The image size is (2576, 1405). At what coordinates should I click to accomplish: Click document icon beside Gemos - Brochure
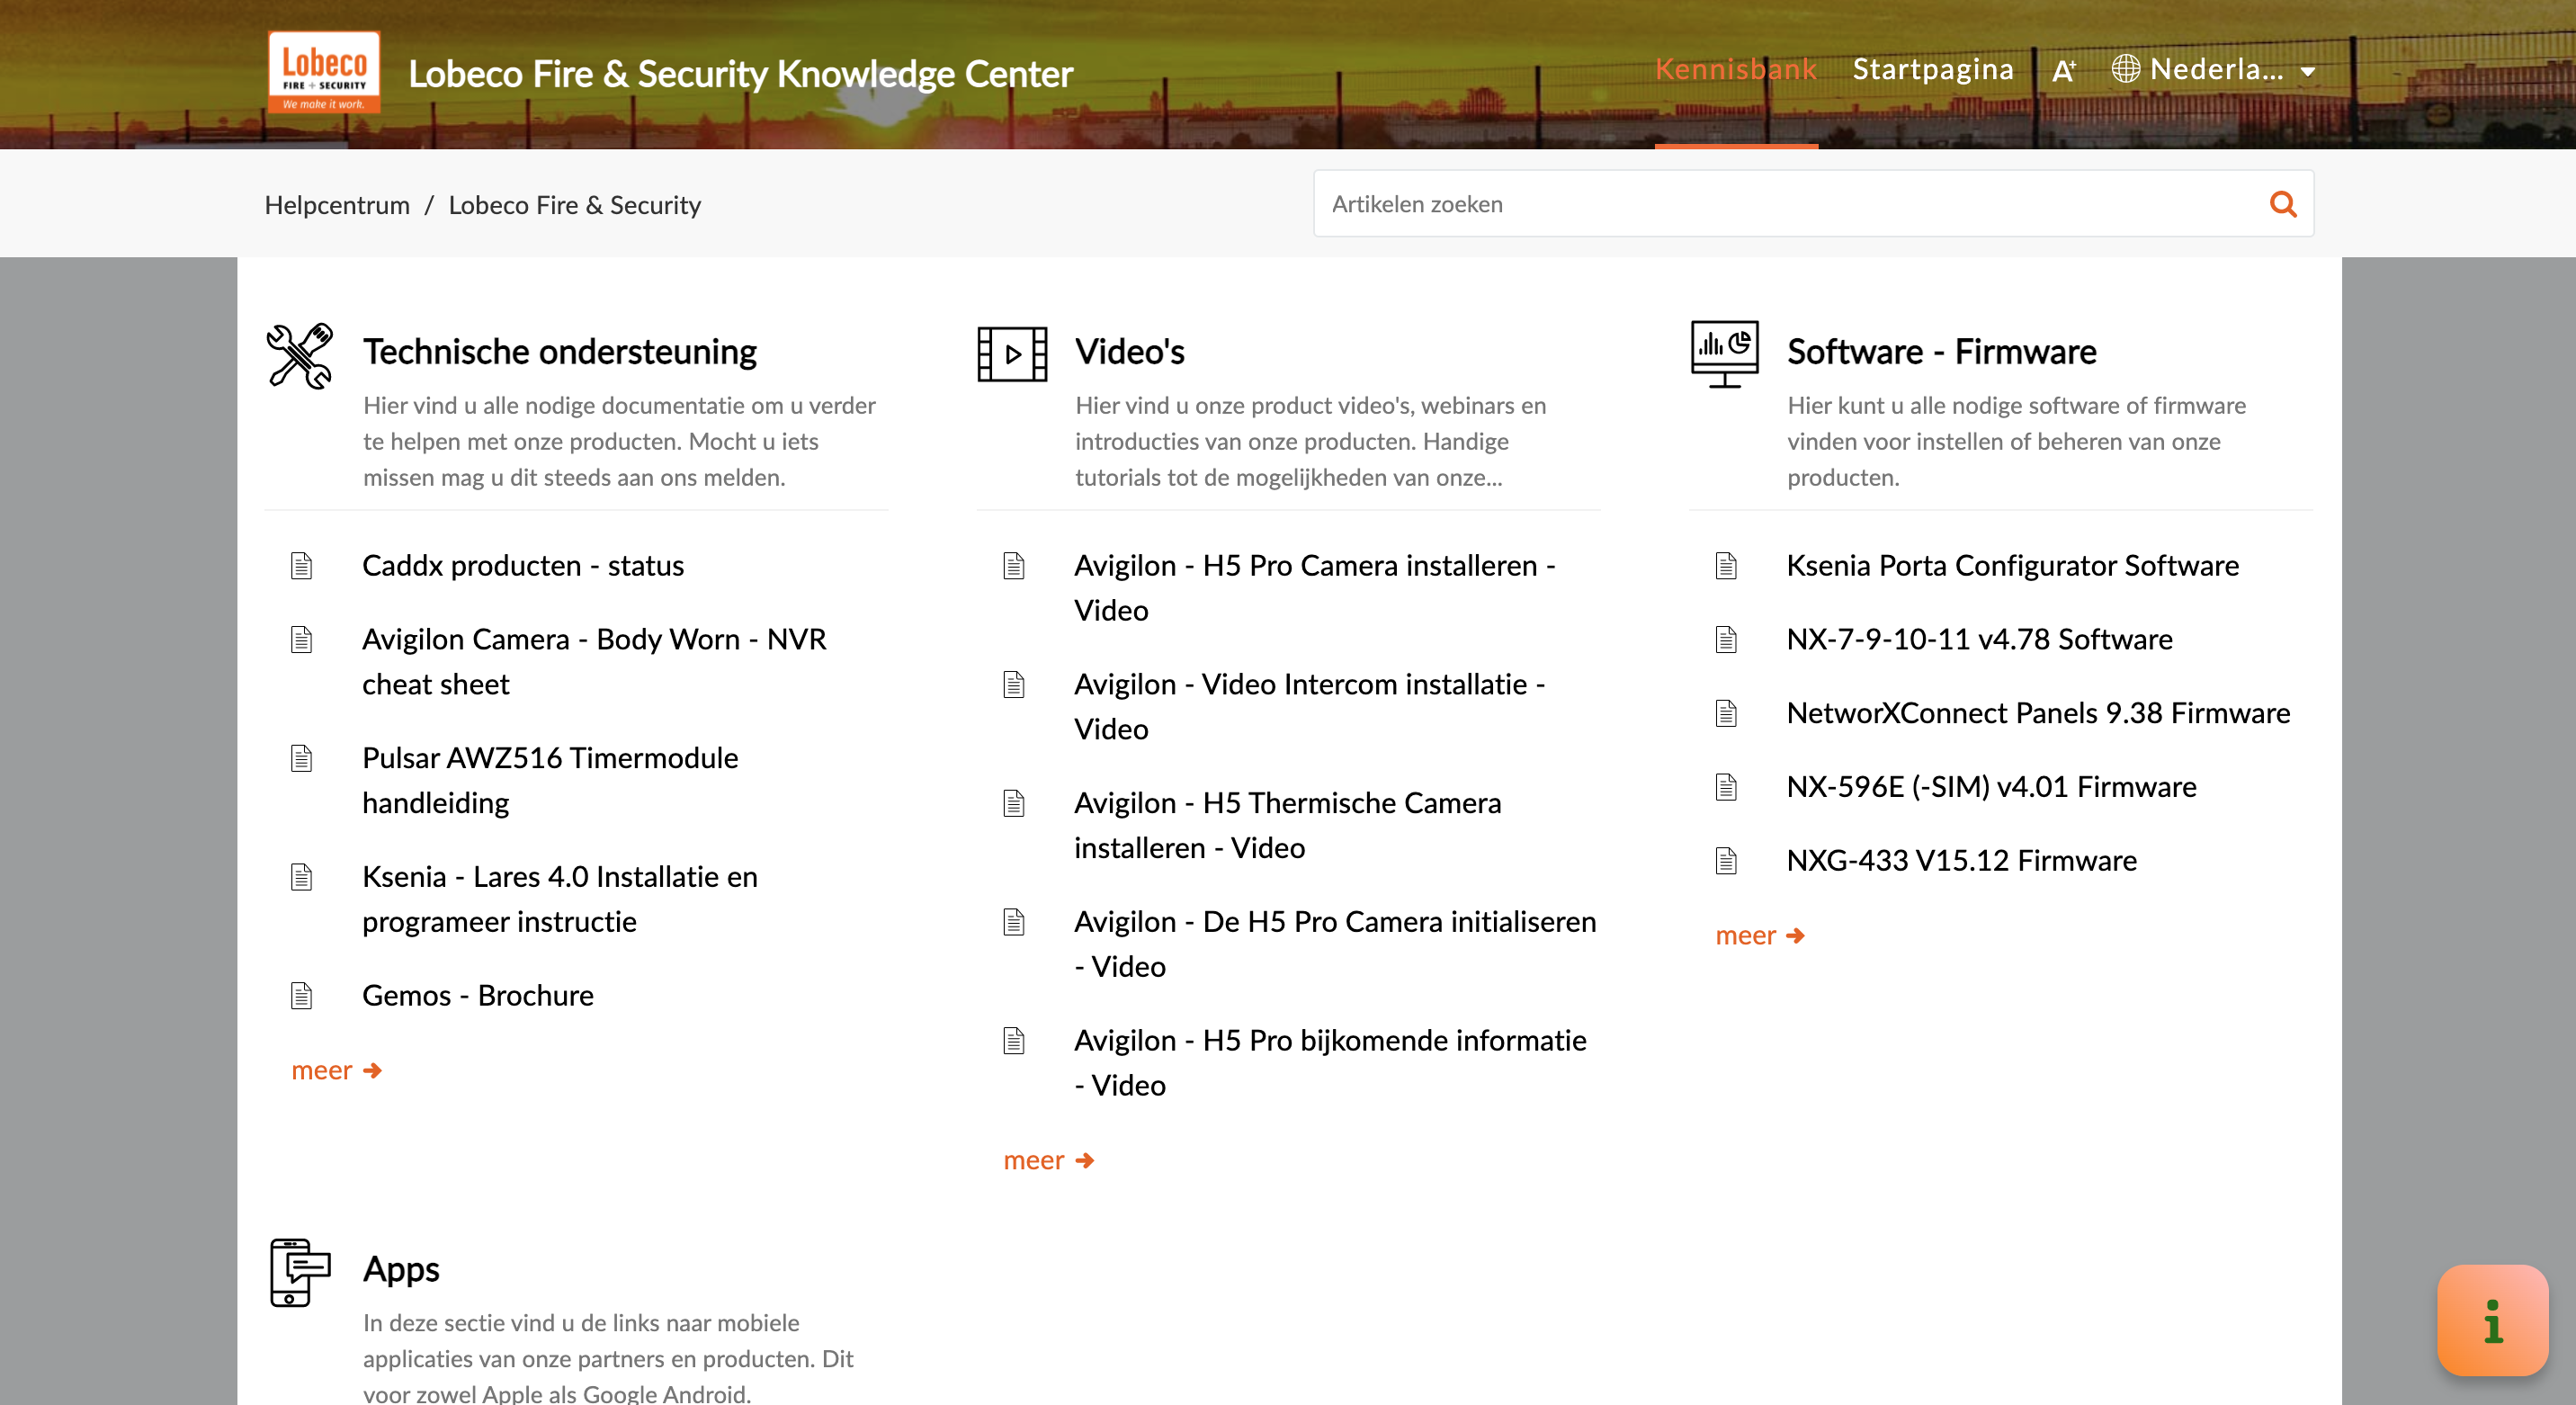(301, 996)
